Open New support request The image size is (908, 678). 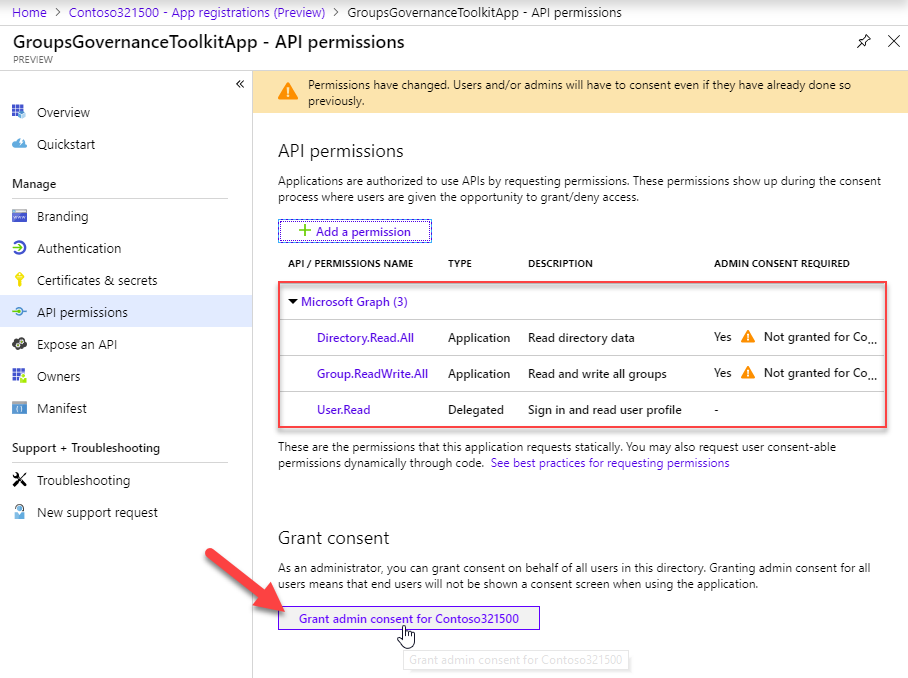click(x=97, y=512)
